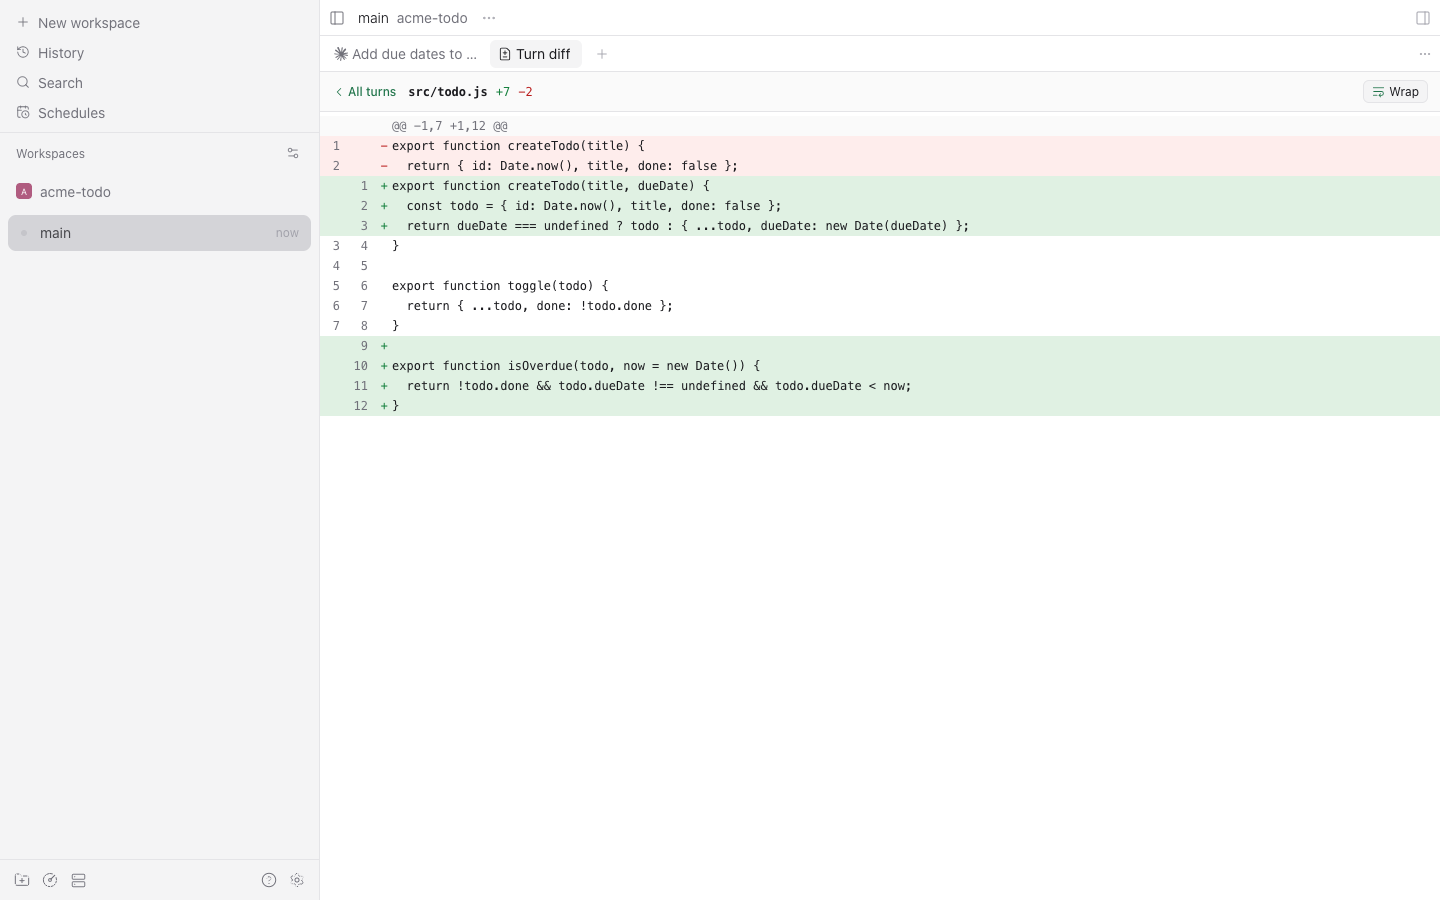Image resolution: width=1440 pixels, height=900 pixels.
Task: Select the main branch row in the sidebar
Action: [x=159, y=233]
